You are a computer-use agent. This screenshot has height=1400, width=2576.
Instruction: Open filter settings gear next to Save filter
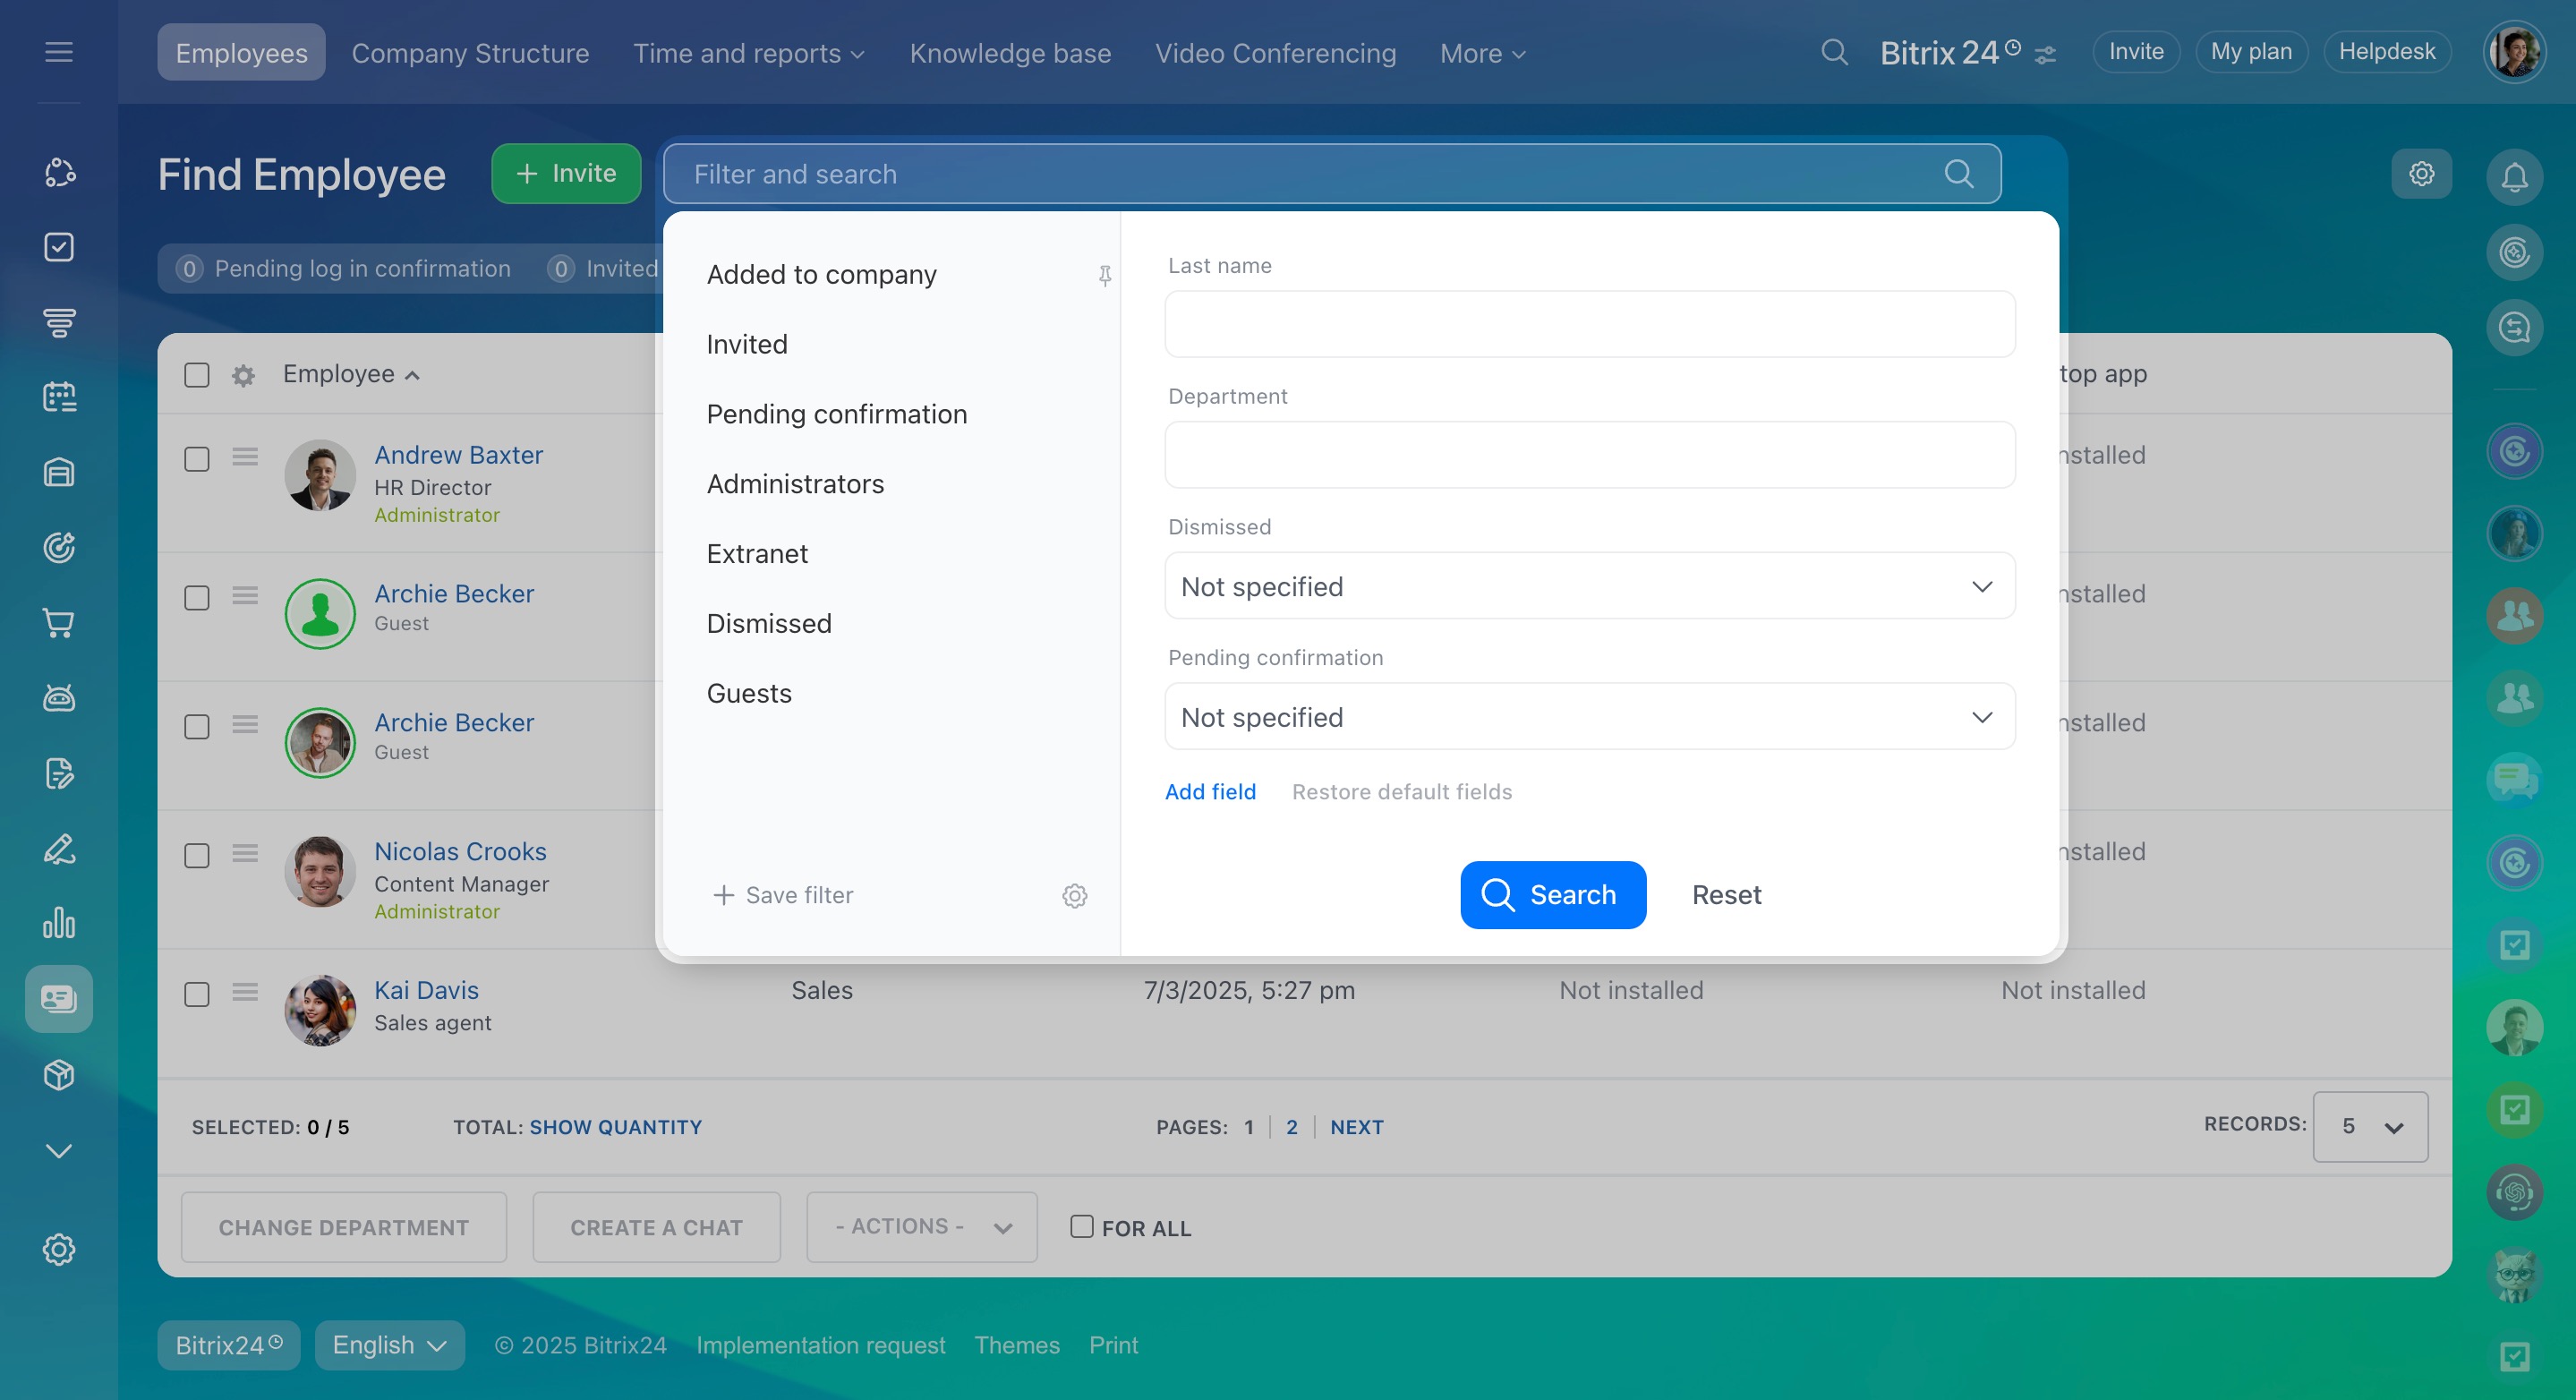[x=1074, y=895]
